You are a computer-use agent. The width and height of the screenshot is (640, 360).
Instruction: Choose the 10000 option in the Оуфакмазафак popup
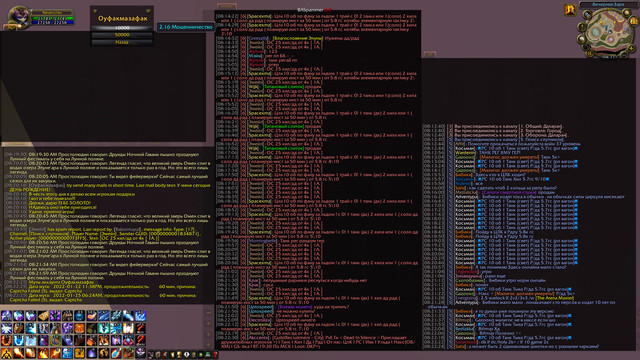[122, 28]
